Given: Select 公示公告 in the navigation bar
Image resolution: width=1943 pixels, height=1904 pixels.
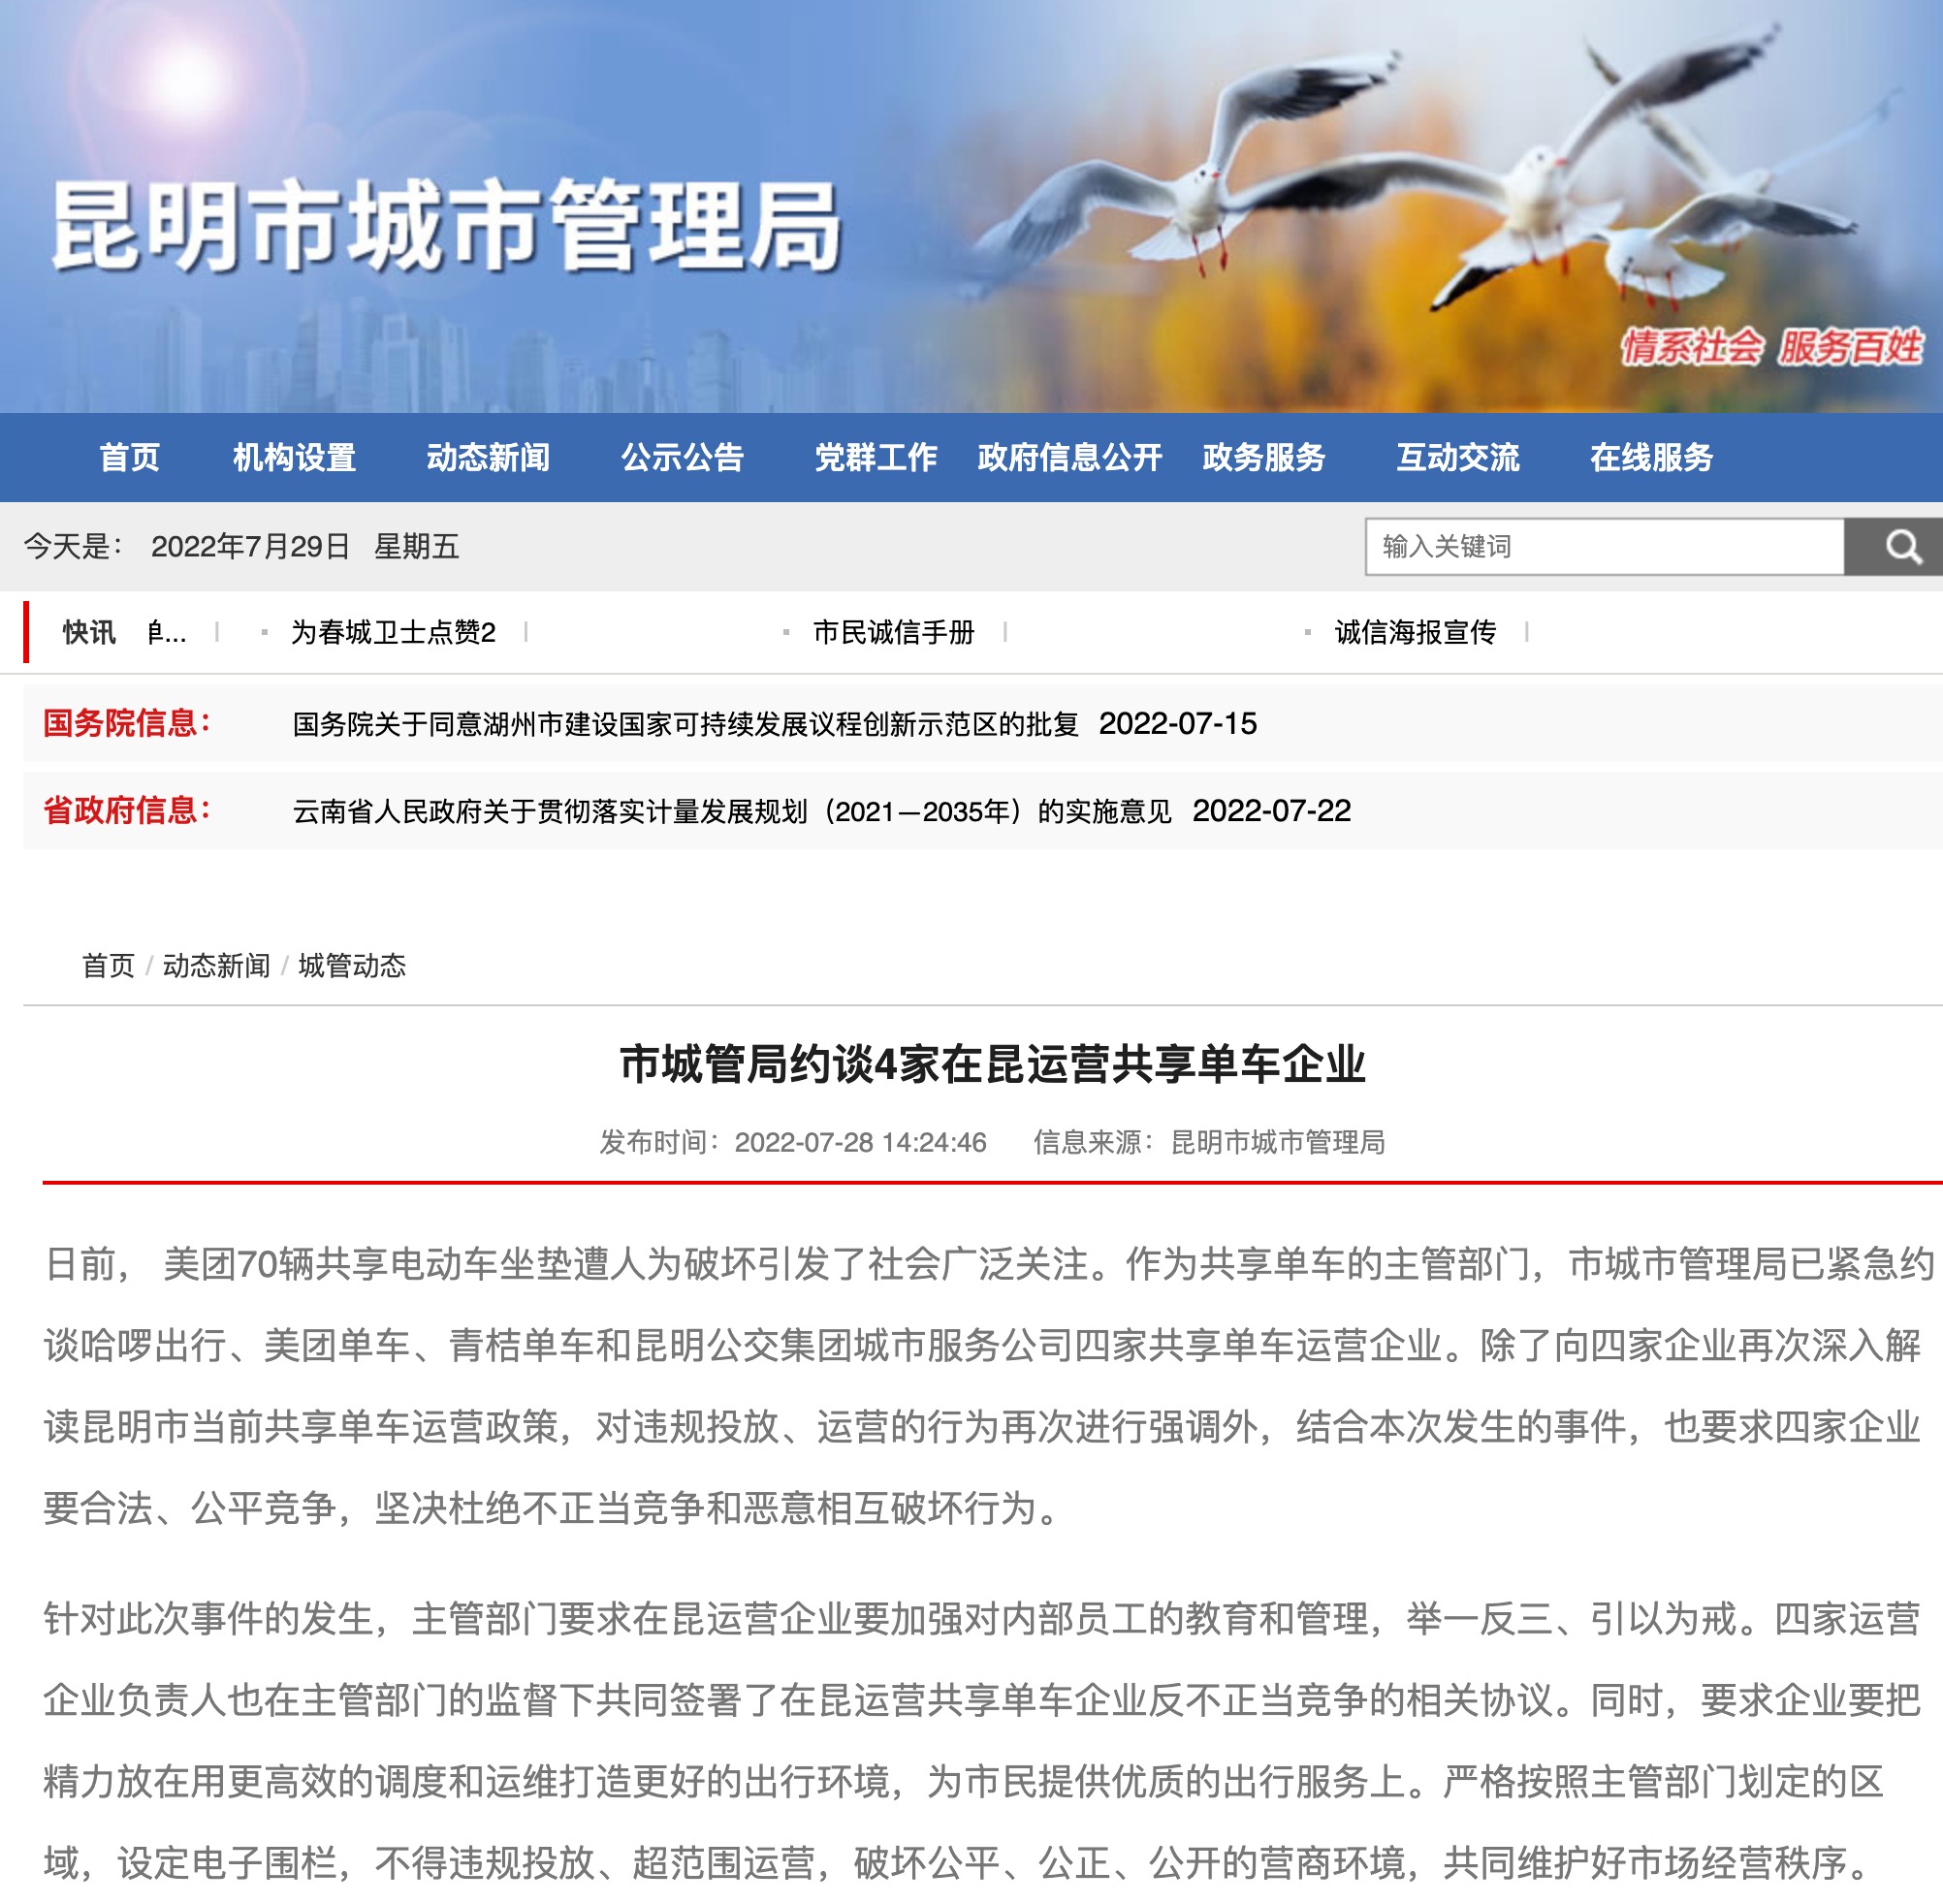Looking at the screenshot, I should (682, 457).
